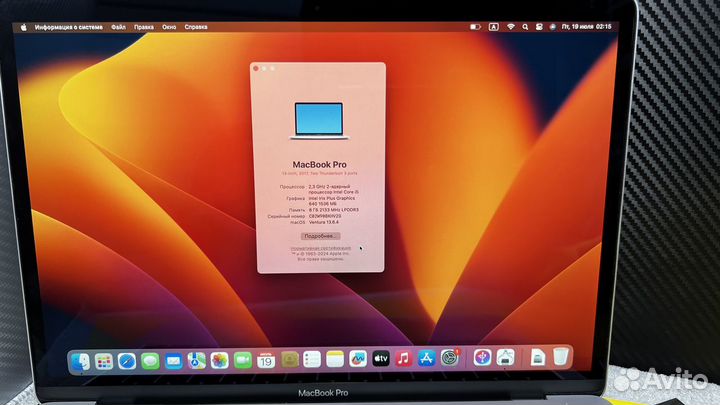Click the Память label
This screenshot has height=405, width=720.
click(x=297, y=210)
